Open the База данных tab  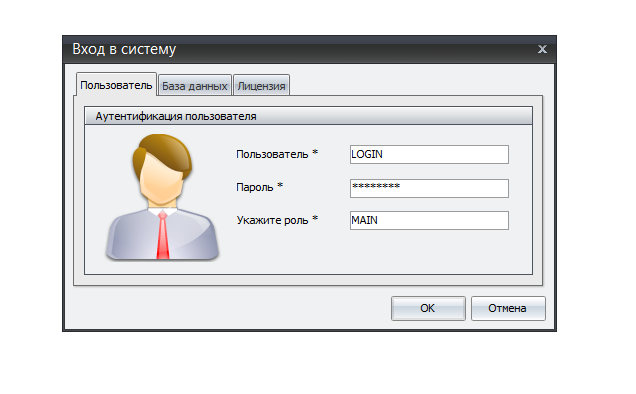coord(195,86)
